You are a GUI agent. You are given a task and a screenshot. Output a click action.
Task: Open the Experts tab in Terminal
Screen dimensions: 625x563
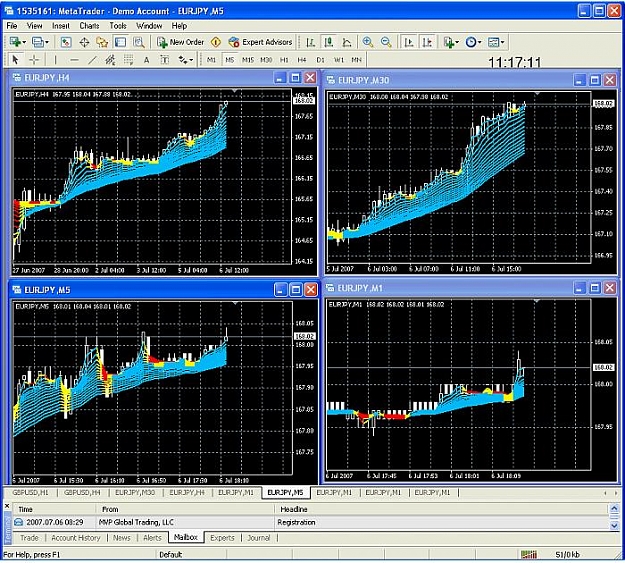point(222,538)
